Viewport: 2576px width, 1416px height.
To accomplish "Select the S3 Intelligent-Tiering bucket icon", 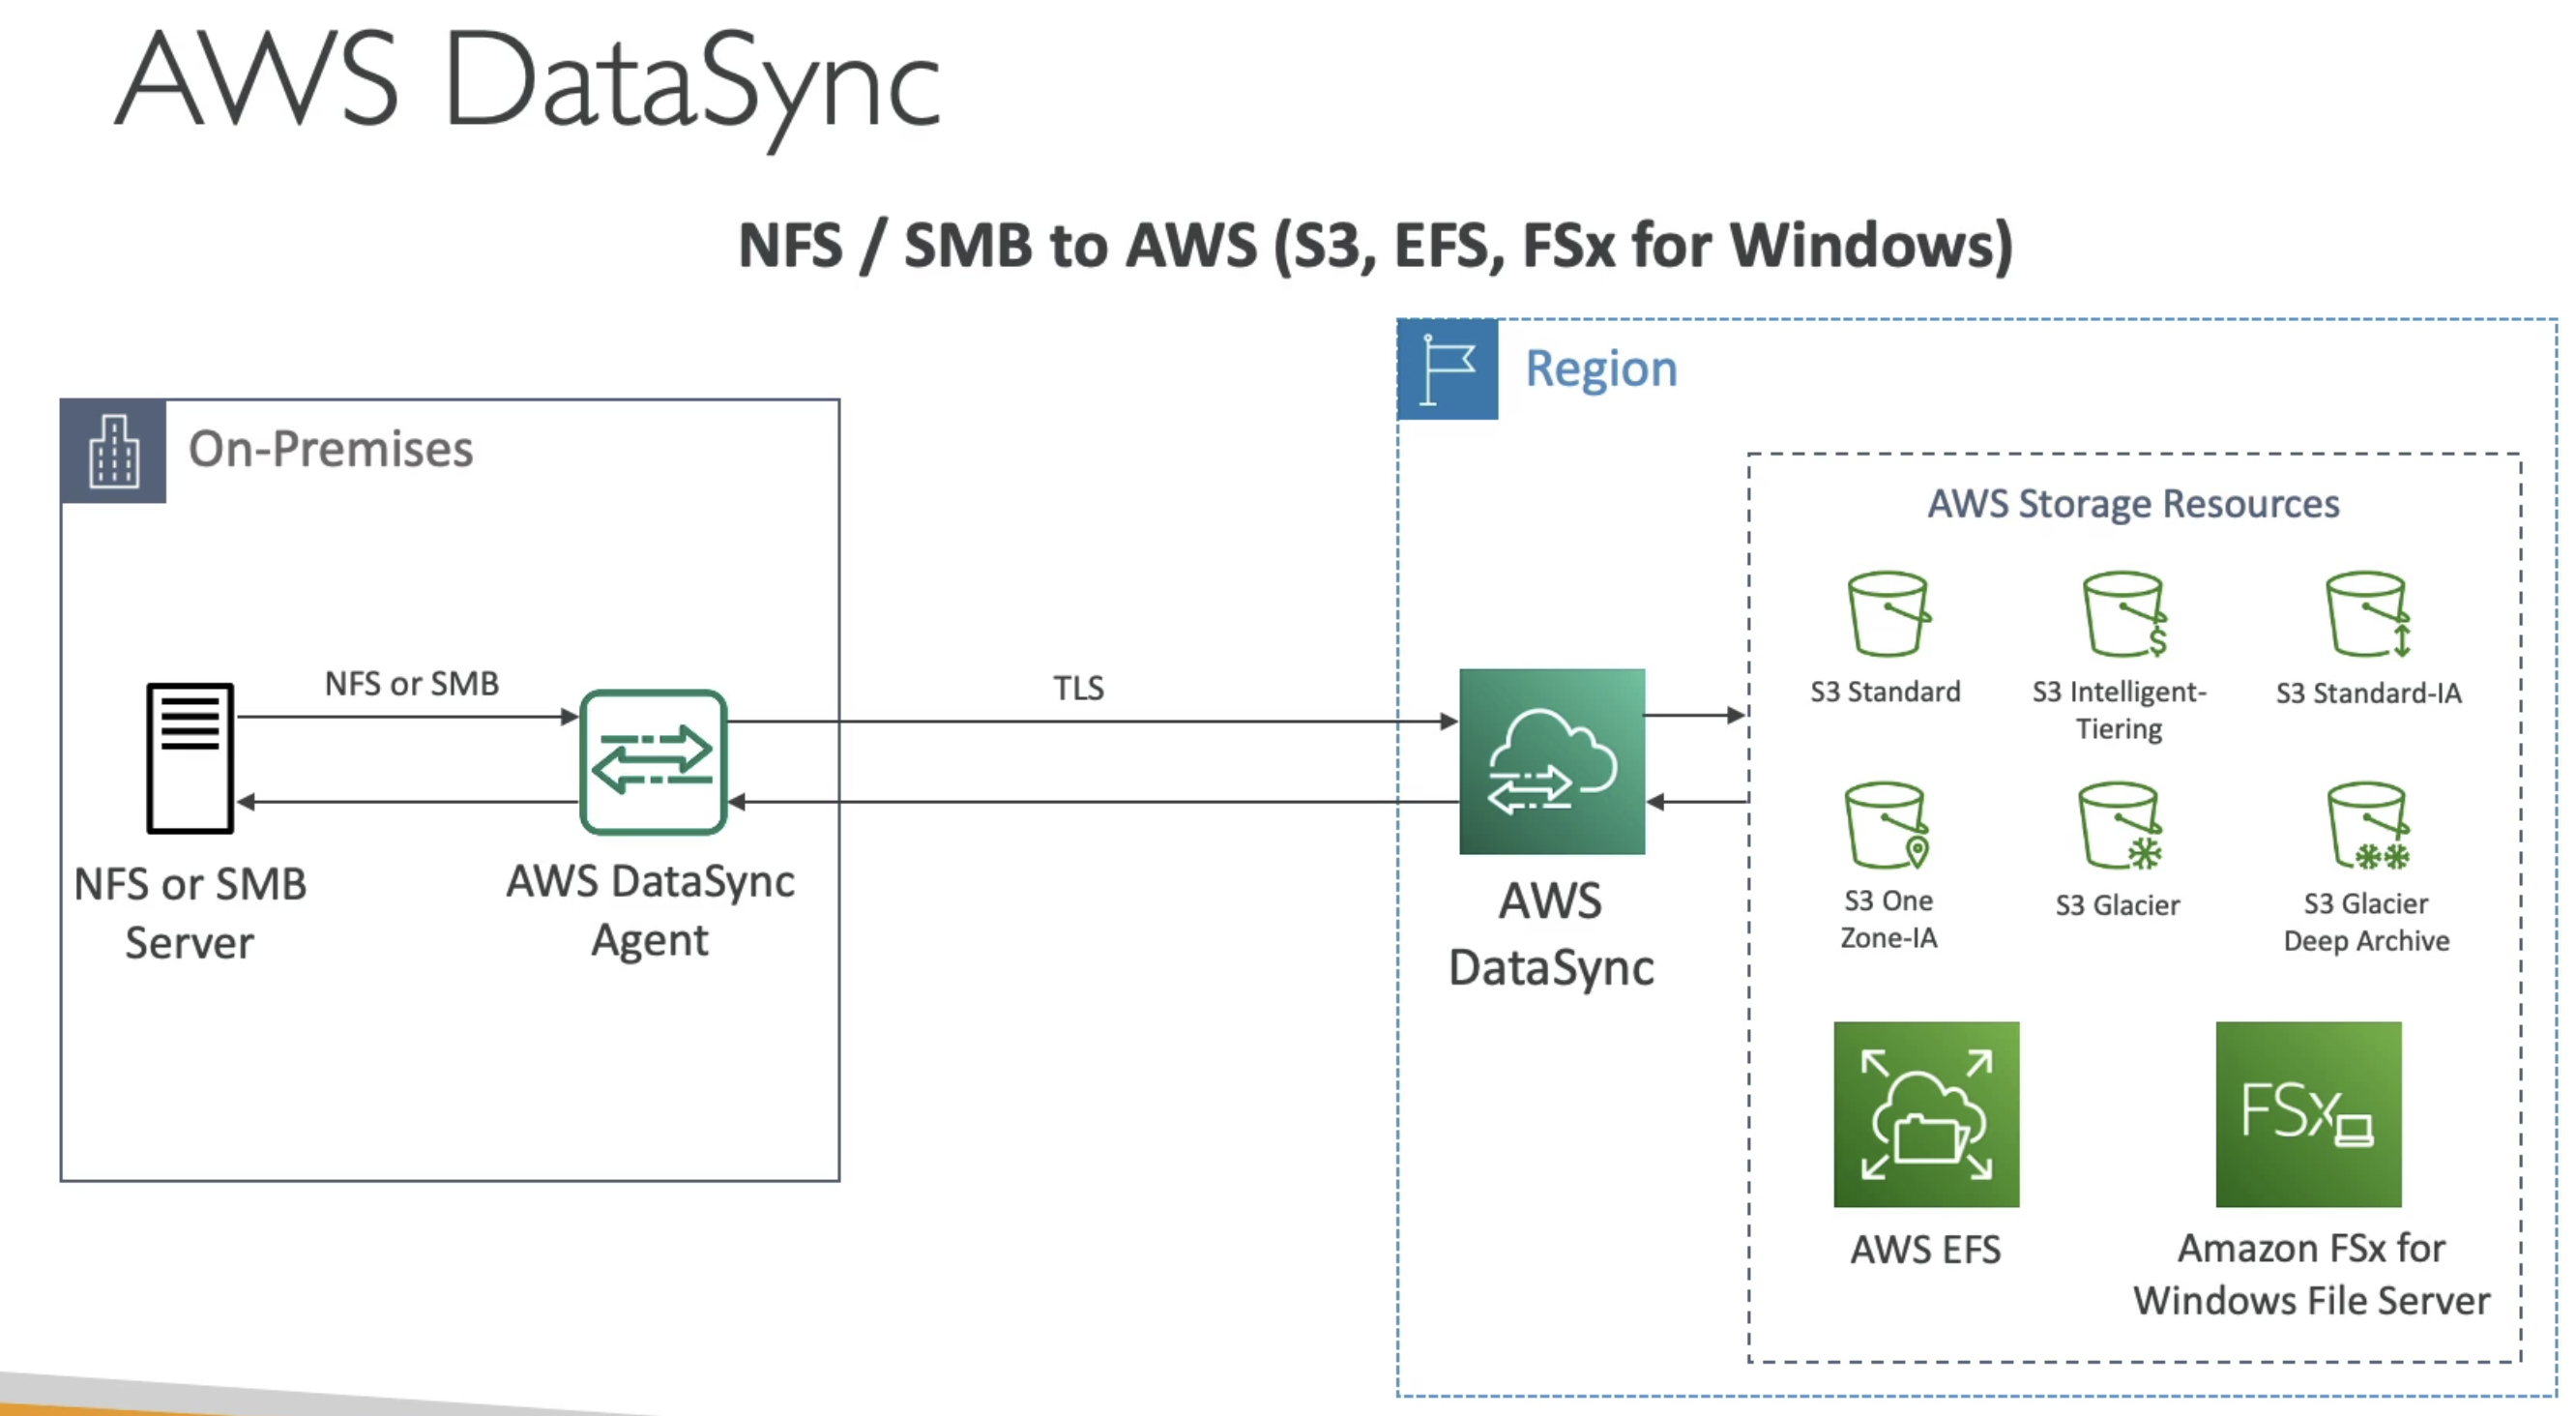I will (x=2125, y=614).
